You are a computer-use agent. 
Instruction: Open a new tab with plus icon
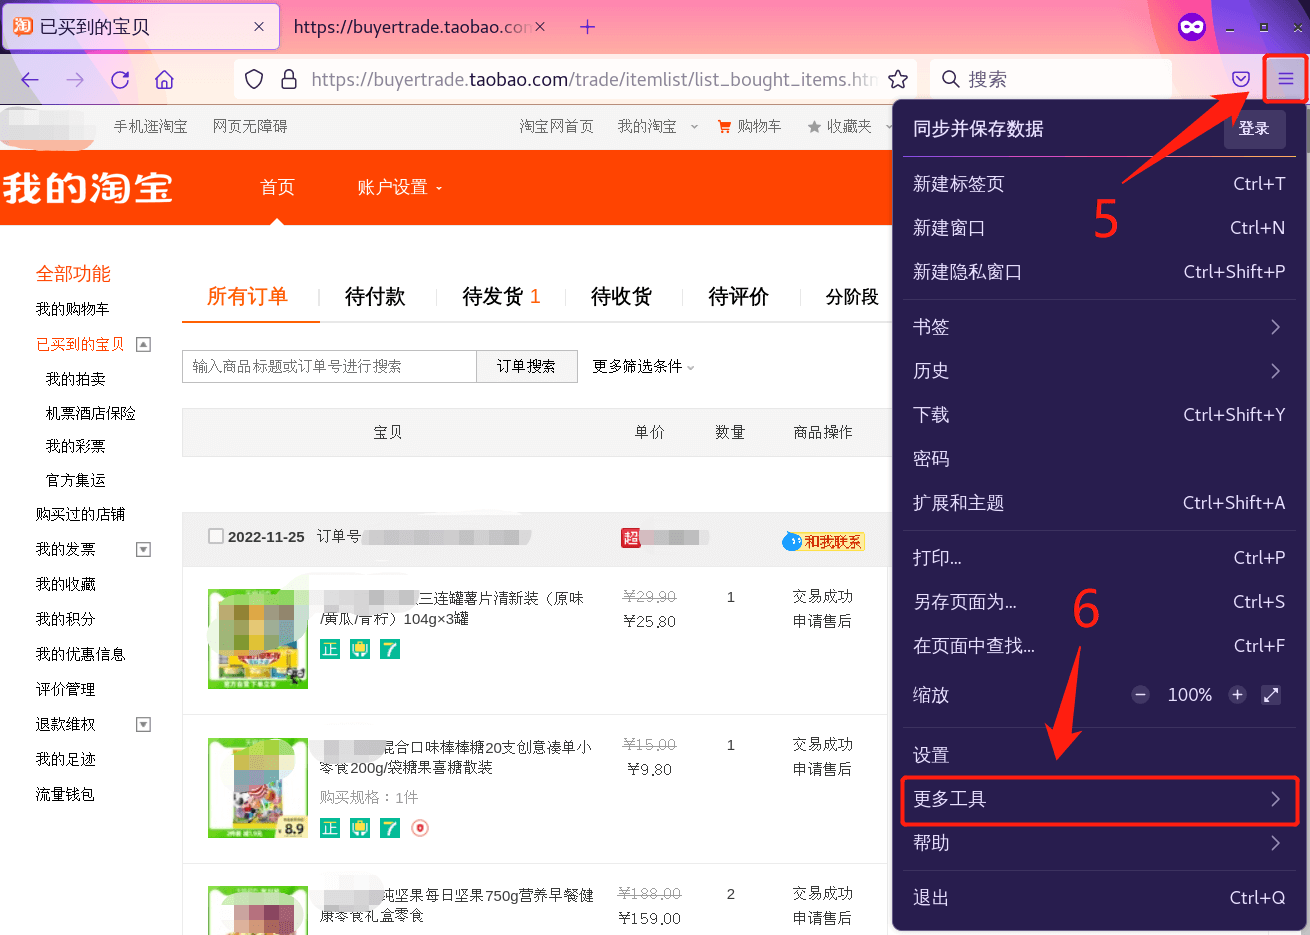point(587,27)
